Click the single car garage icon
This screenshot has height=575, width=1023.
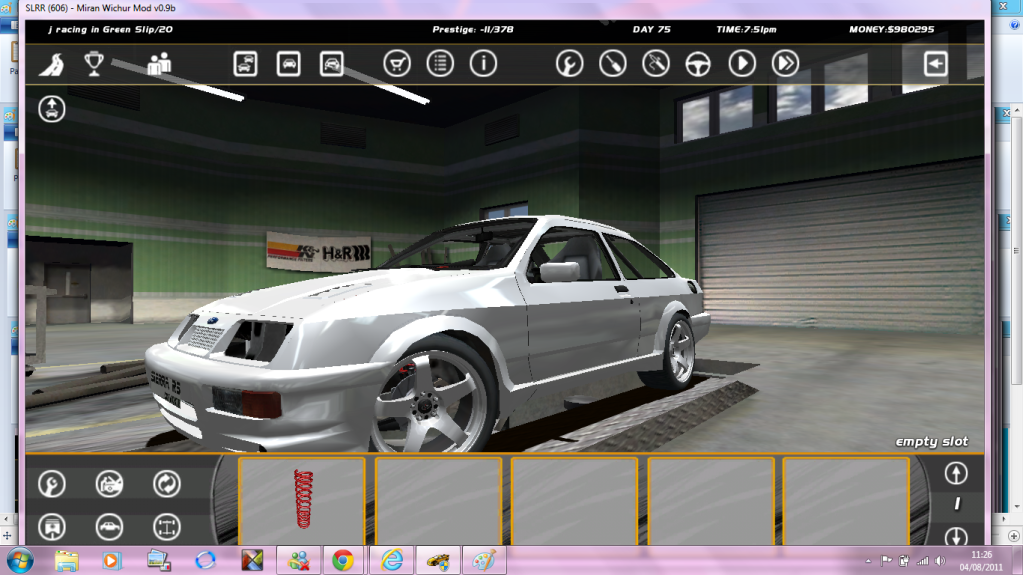[x=288, y=64]
